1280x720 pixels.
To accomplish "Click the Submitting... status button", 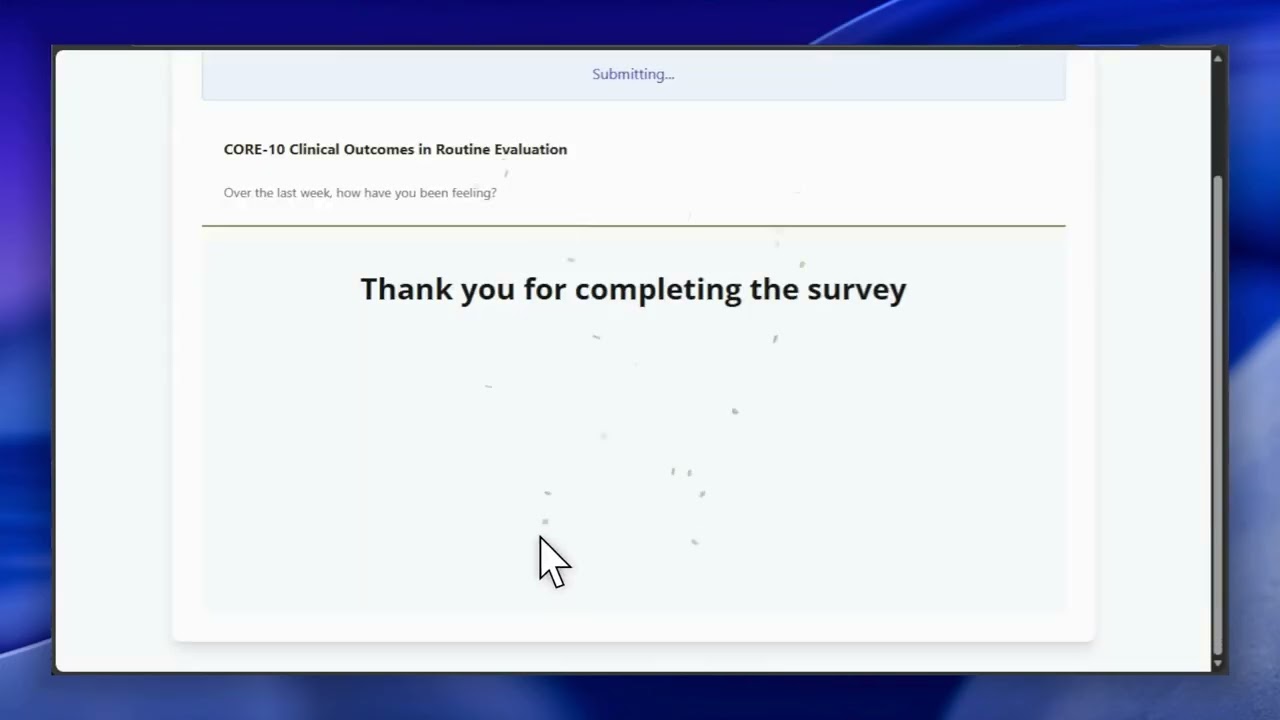I will tap(633, 75).
